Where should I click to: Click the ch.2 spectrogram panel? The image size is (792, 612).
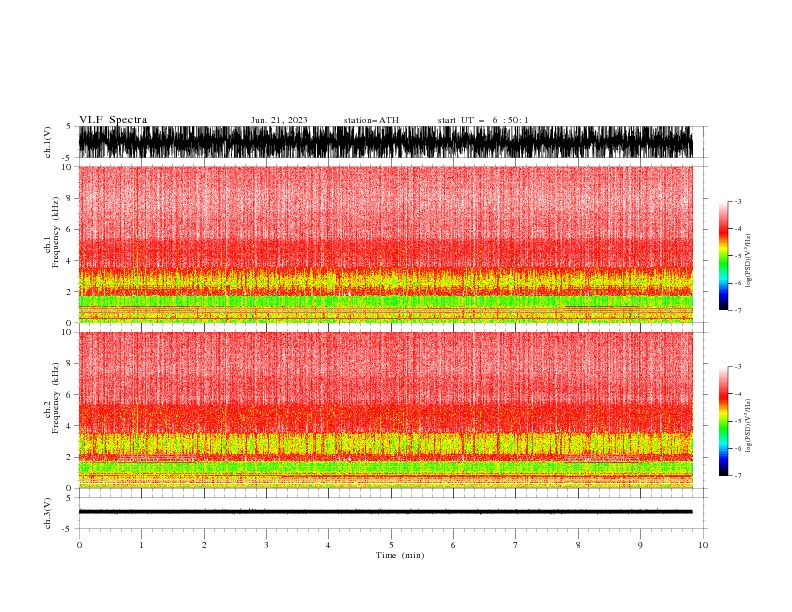(x=385, y=410)
